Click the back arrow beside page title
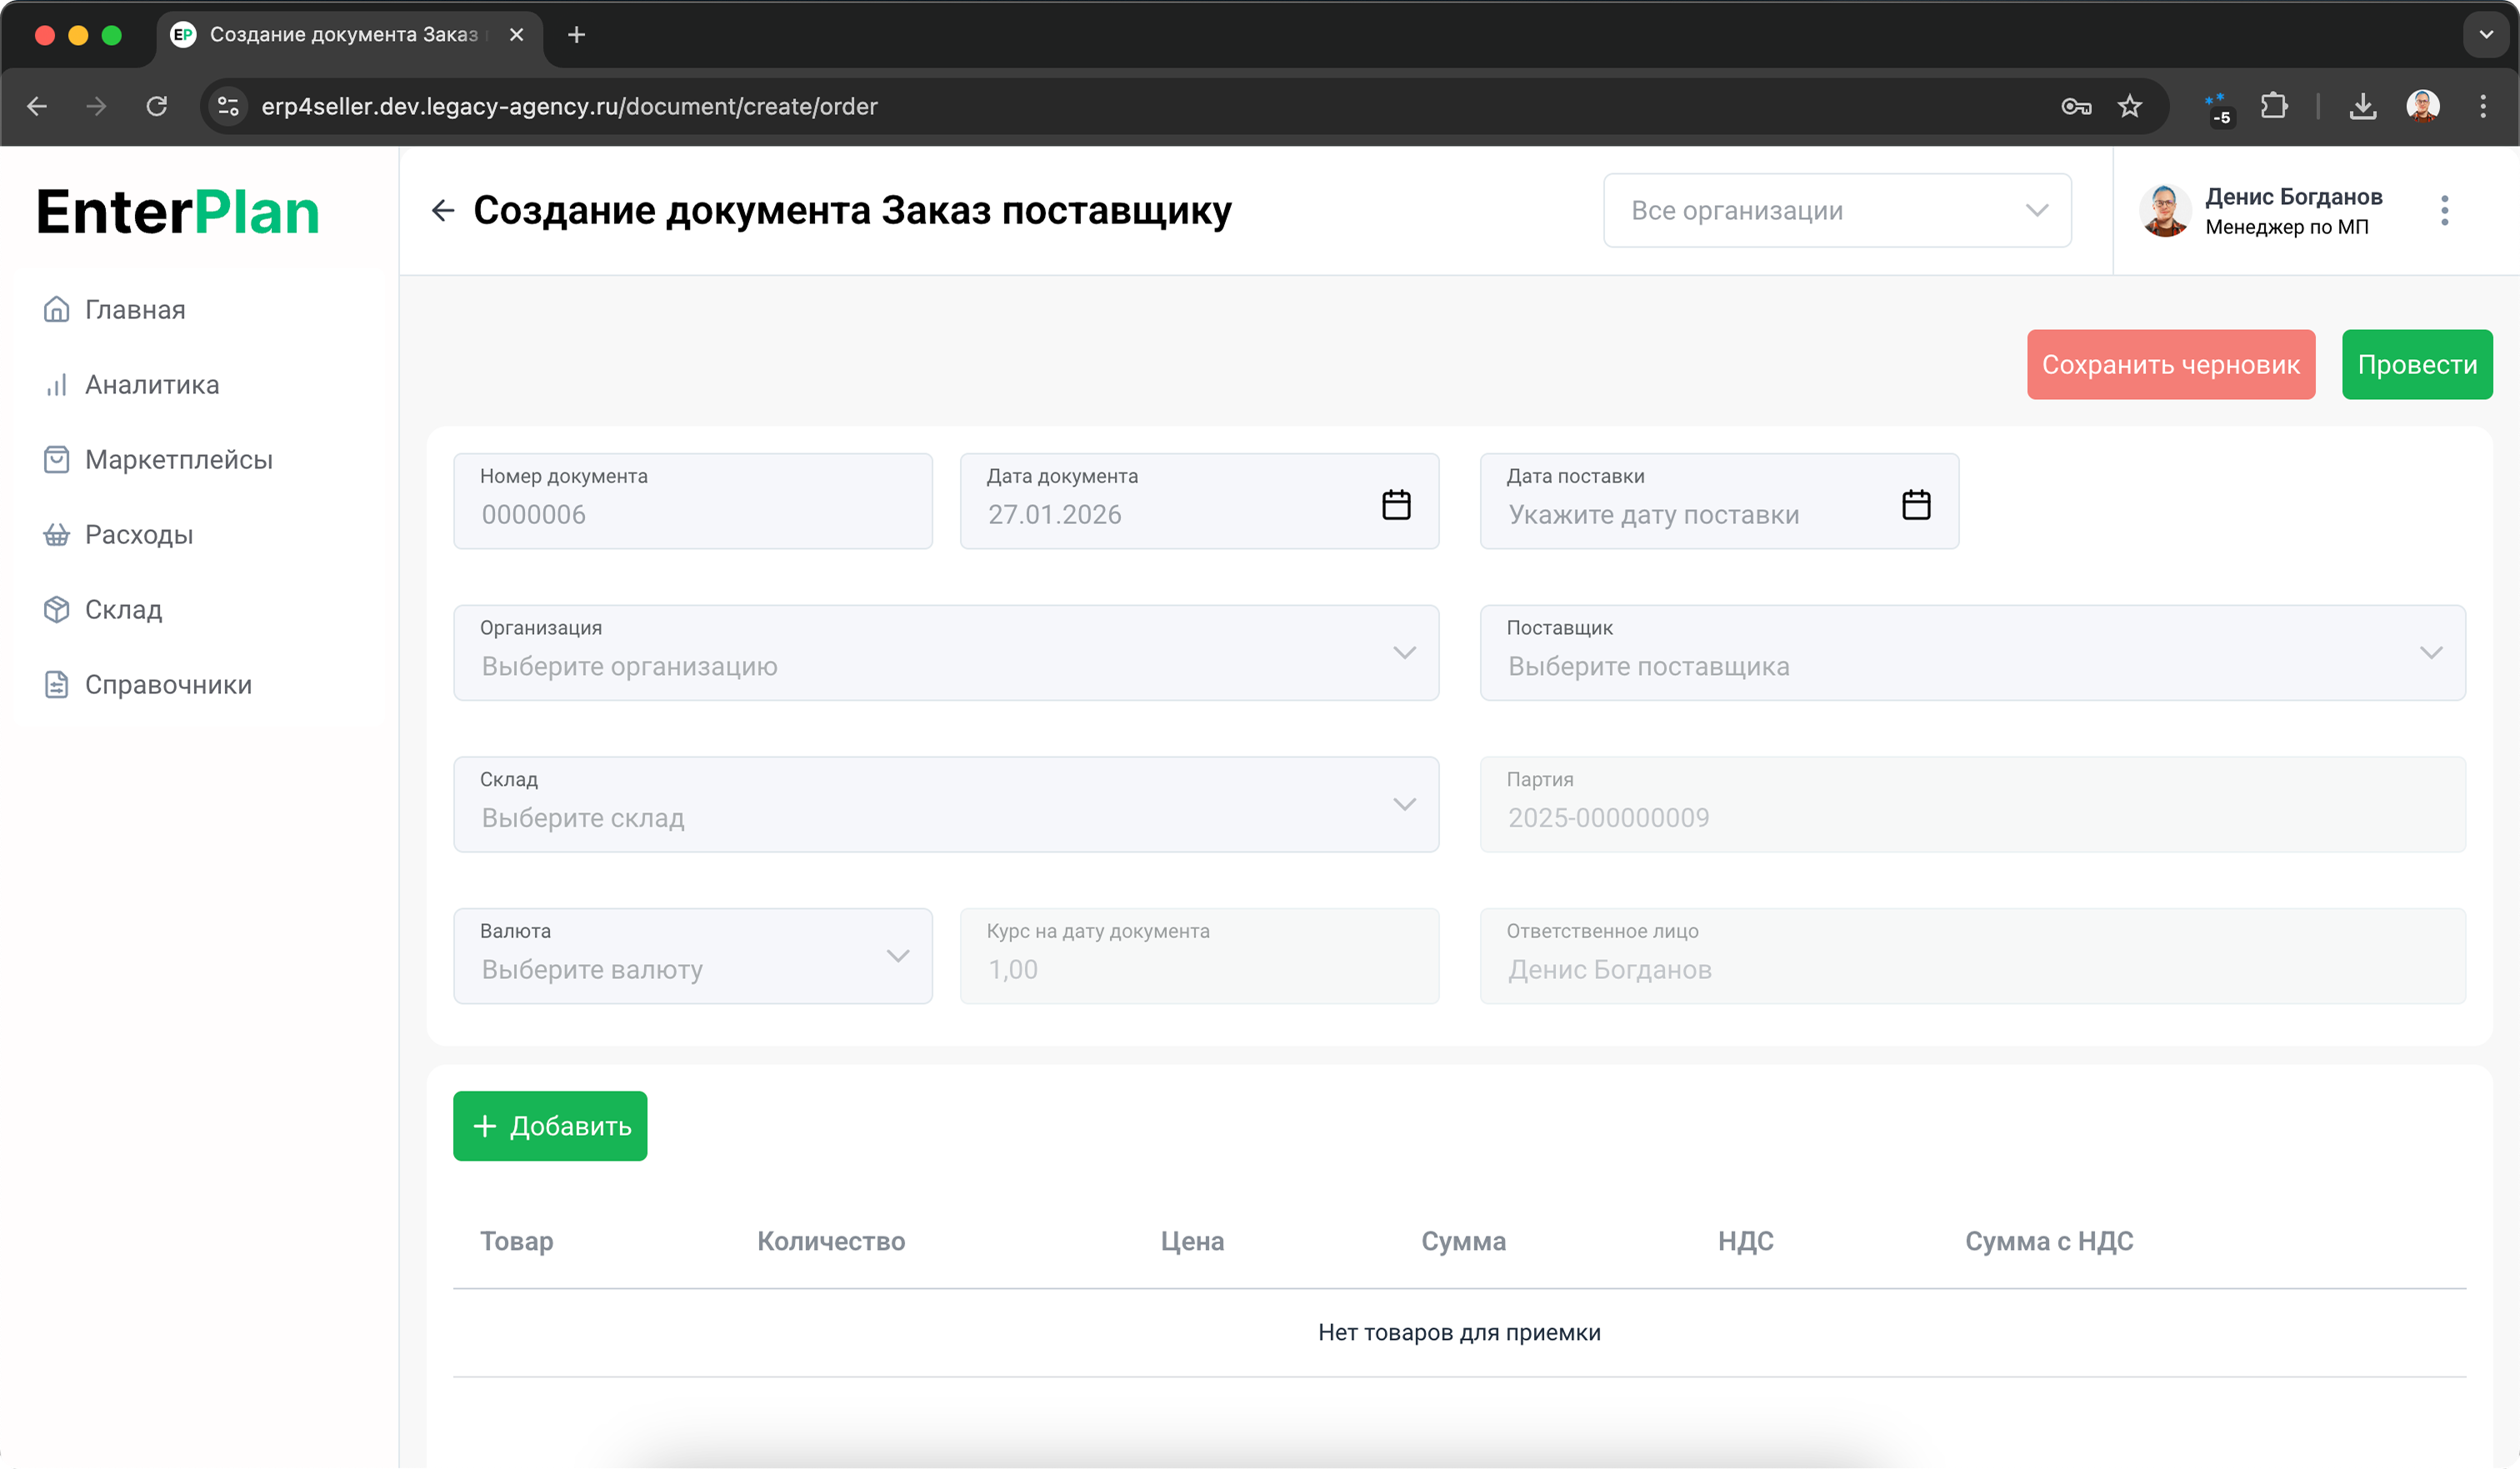 pyautogui.click(x=443, y=210)
